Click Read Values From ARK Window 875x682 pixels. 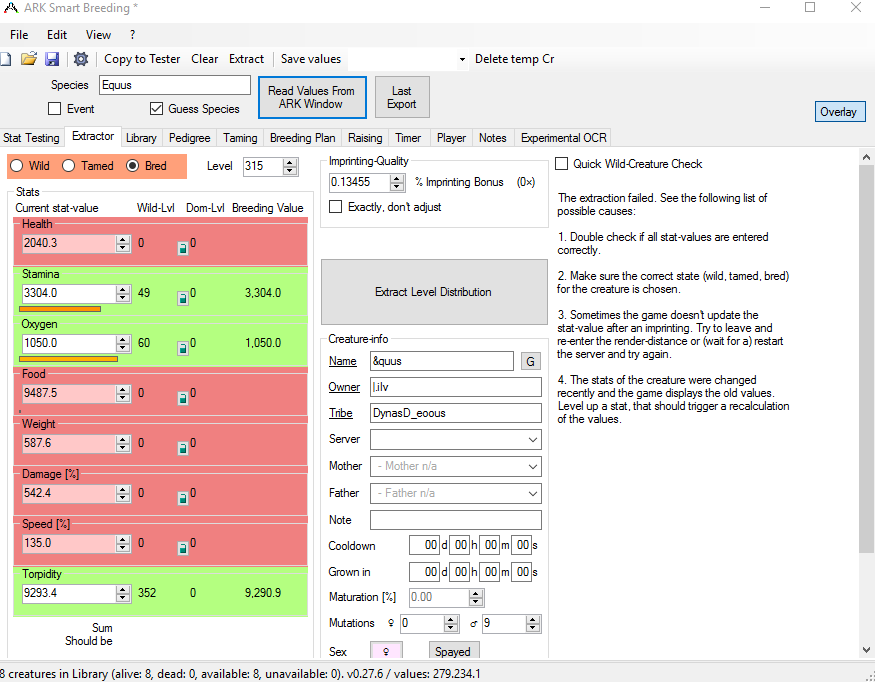[x=312, y=97]
